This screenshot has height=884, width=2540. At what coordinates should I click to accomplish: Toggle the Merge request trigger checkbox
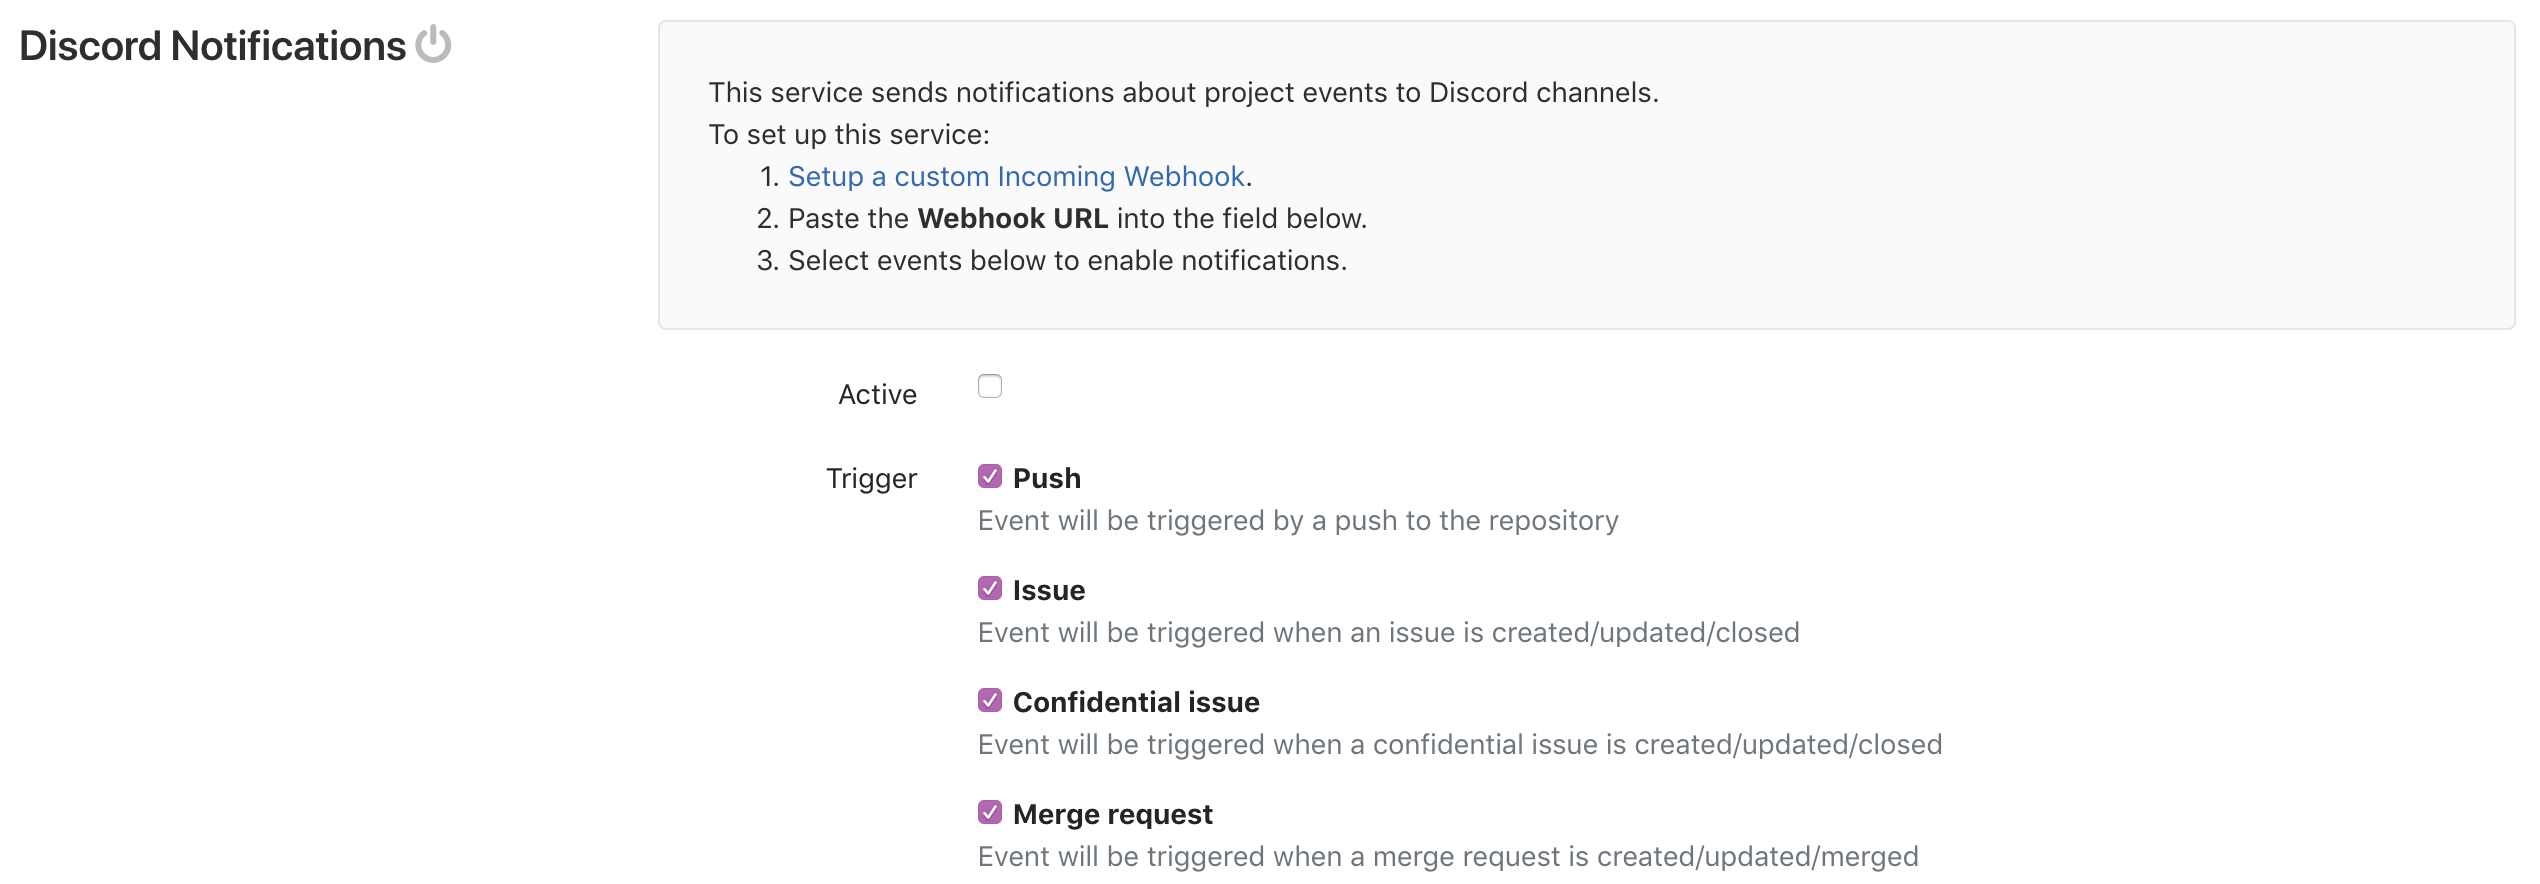click(x=990, y=812)
